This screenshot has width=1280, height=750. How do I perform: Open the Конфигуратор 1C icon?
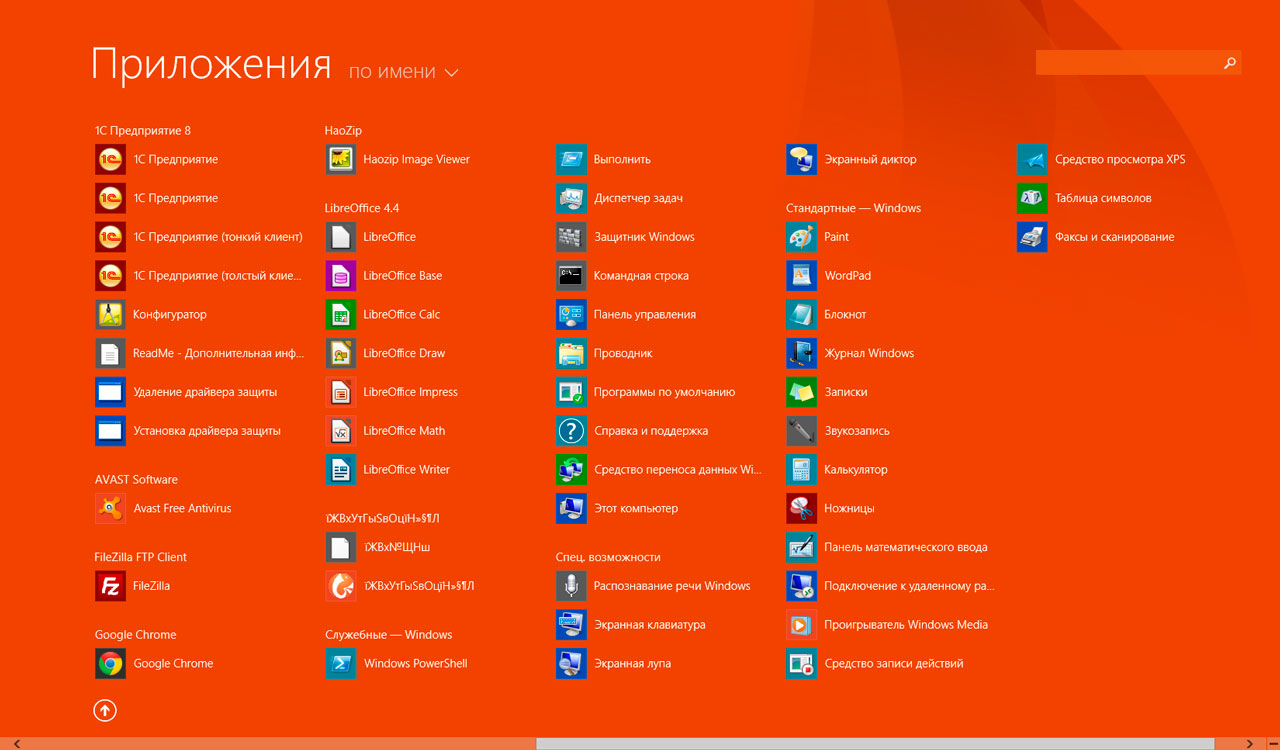tap(110, 315)
